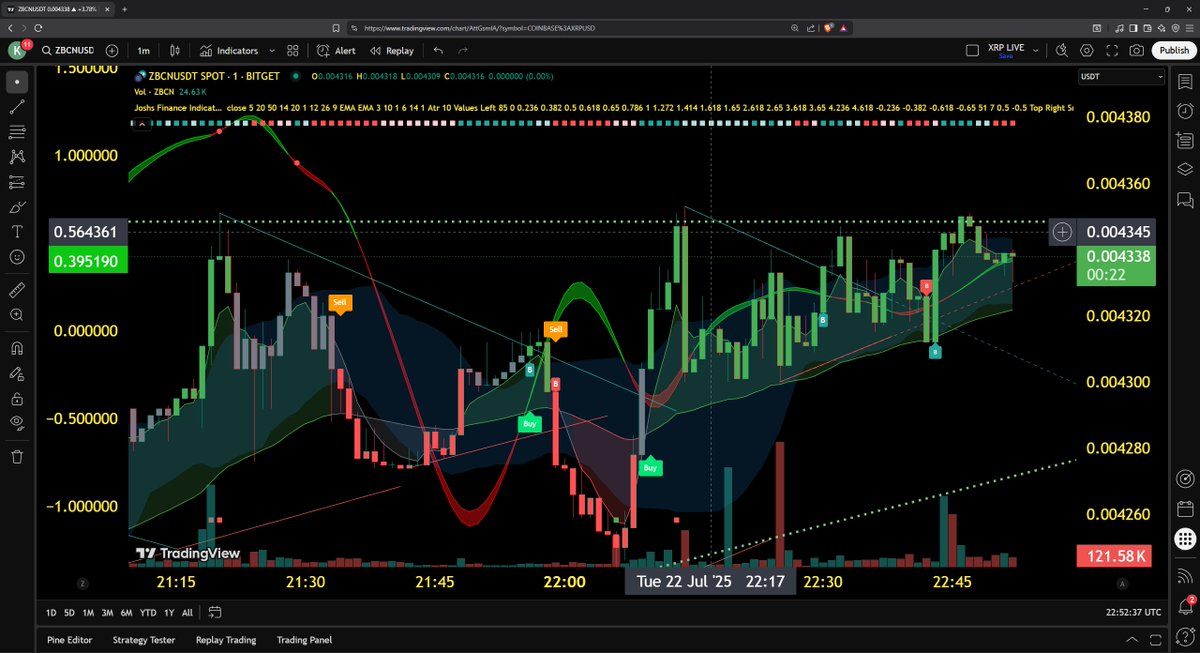Screen dimensions: 1200x653
Task: Click the browser address bar URL
Action: 480,28
